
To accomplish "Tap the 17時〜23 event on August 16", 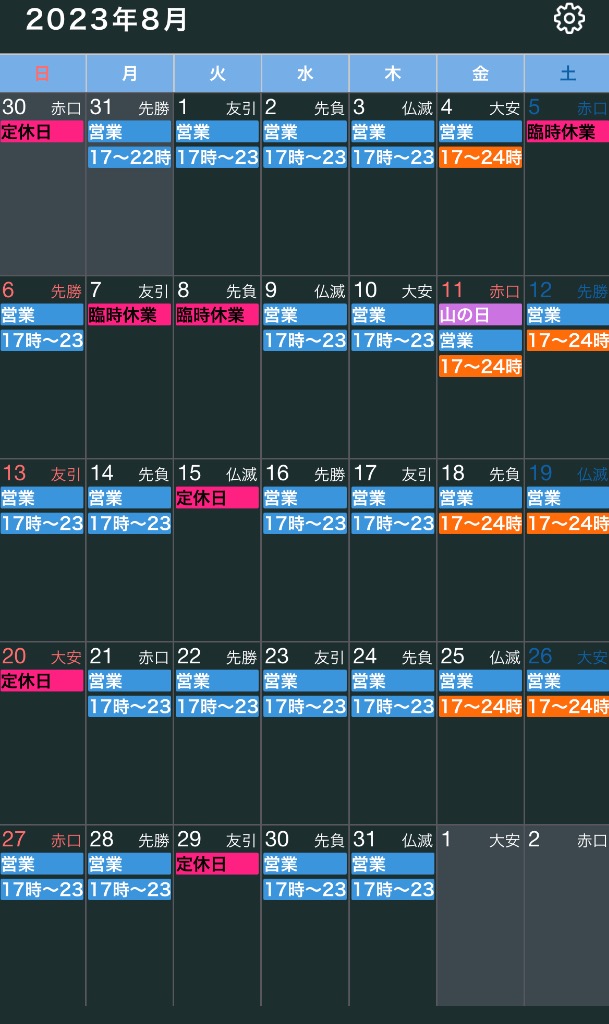I will pos(305,523).
